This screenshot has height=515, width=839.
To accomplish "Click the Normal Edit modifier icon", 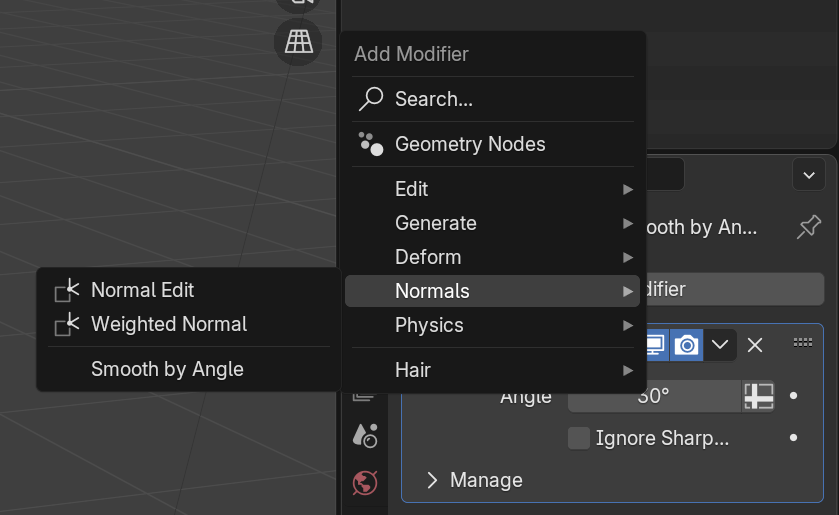I will (x=67, y=291).
